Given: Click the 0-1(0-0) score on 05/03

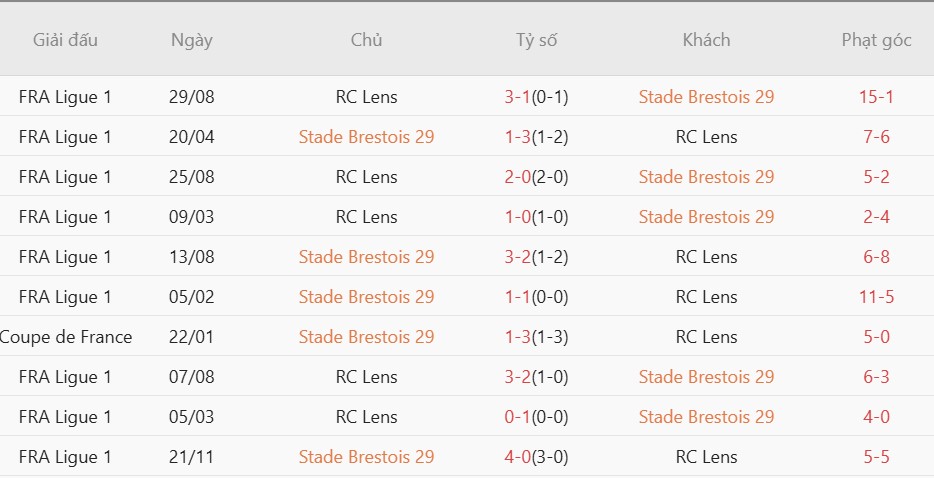Looking at the screenshot, I should point(536,417).
